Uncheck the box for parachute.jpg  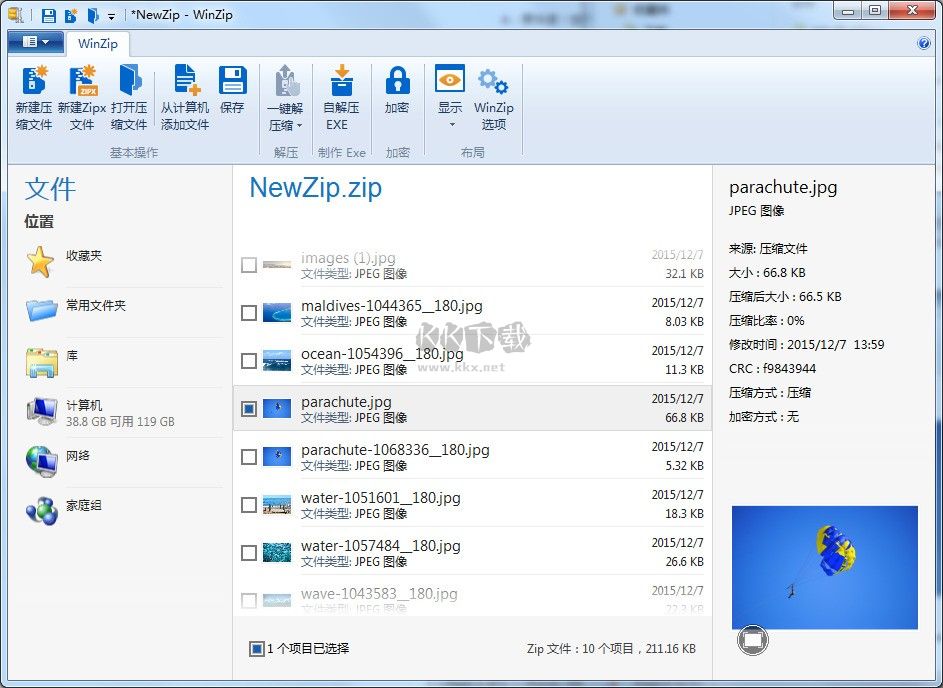(x=248, y=409)
